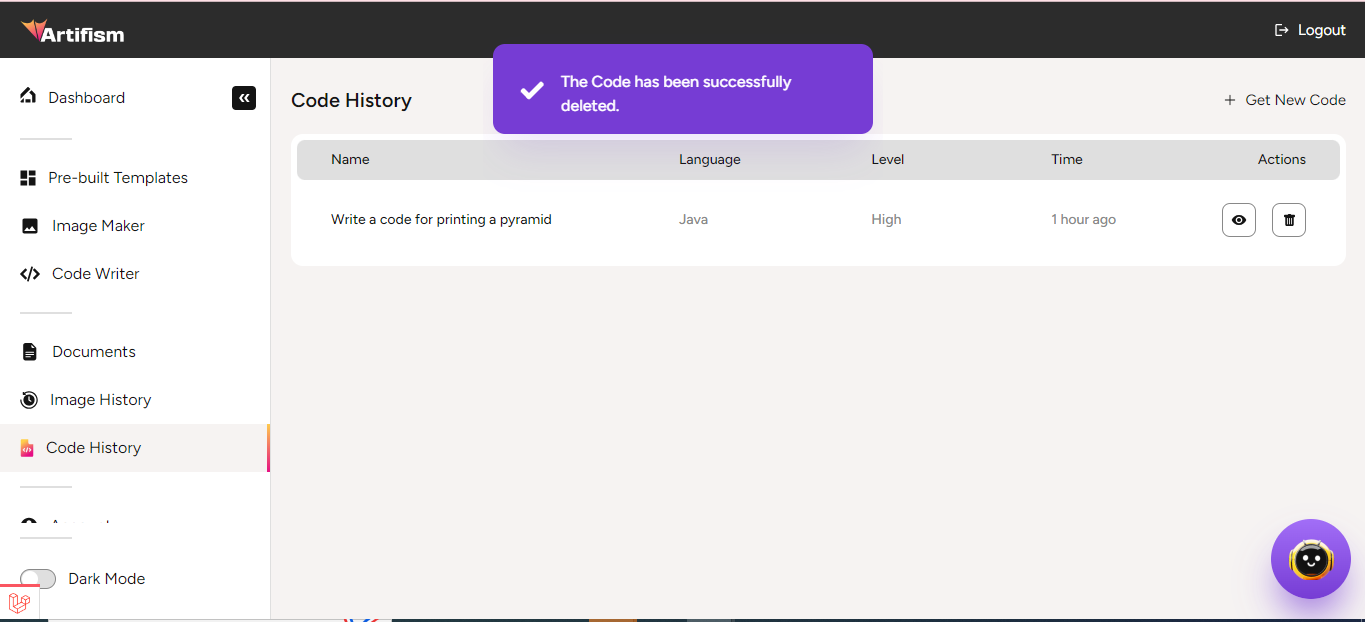Open Pre-built Templates from sidebar
The width and height of the screenshot is (1365, 622).
117,178
